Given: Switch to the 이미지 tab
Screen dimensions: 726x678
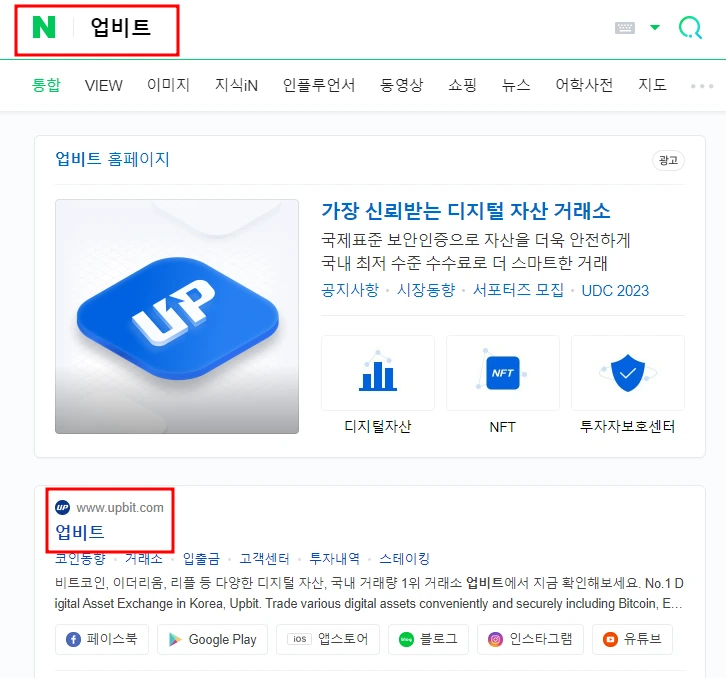Looking at the screenshot, I should (169, 85).
